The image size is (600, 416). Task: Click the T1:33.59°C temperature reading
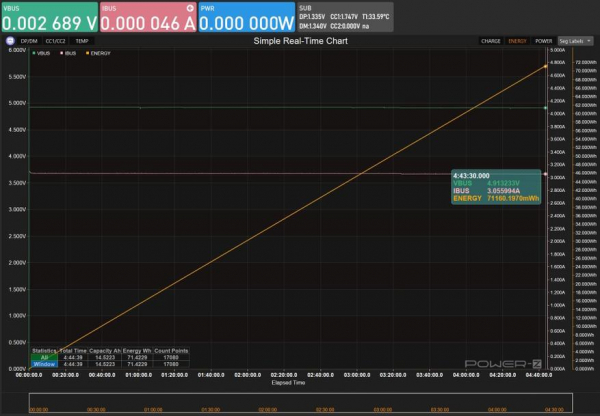pyautogui.click(x=375, y=17)
